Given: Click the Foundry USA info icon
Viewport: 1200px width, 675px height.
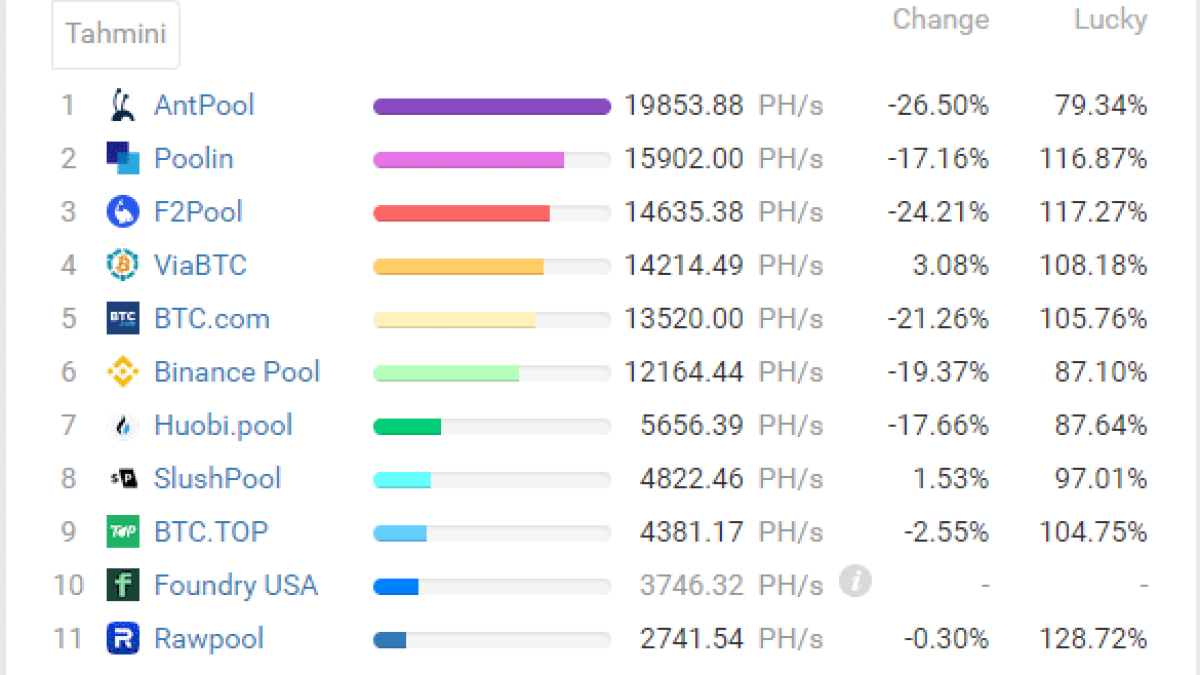Looking at the screenshot, I should [x=854, y=580].
